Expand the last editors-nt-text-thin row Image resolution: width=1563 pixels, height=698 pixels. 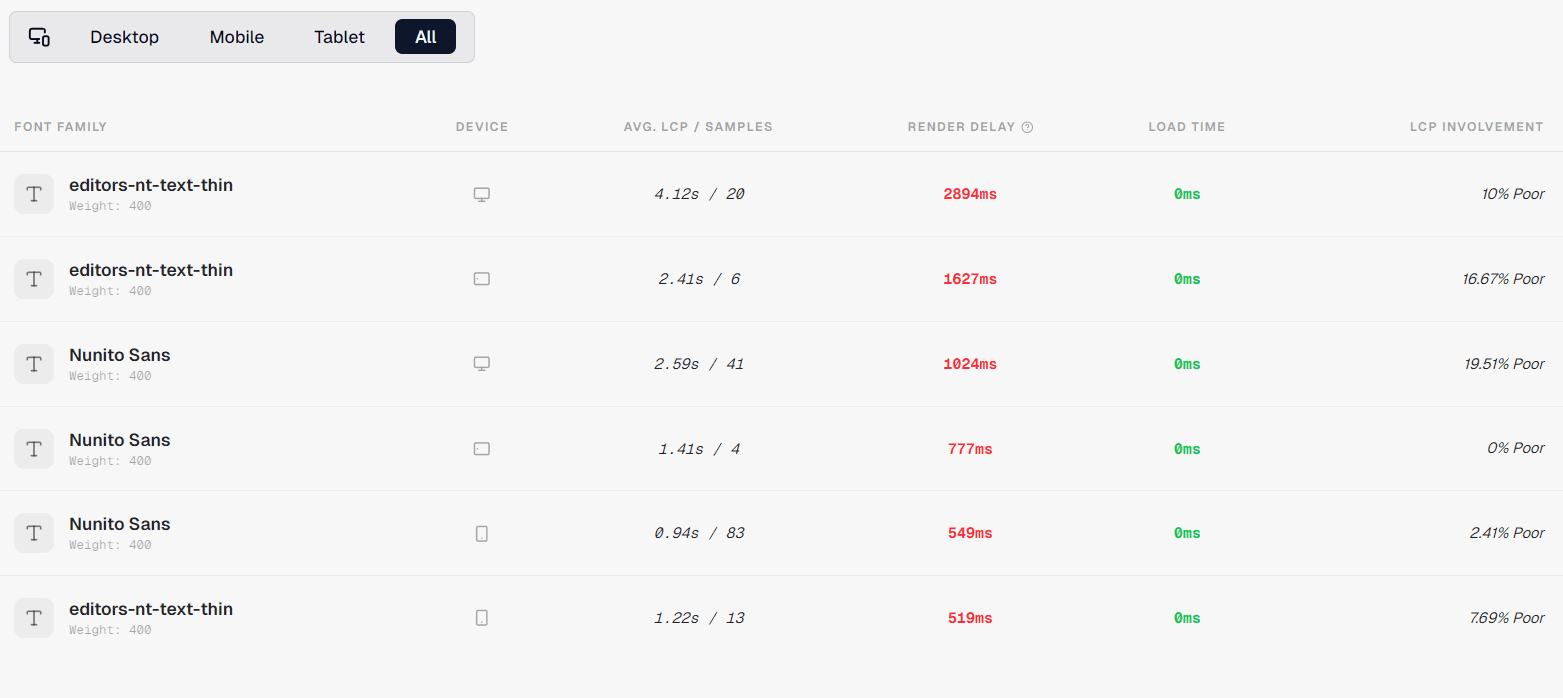pos(151,608)
